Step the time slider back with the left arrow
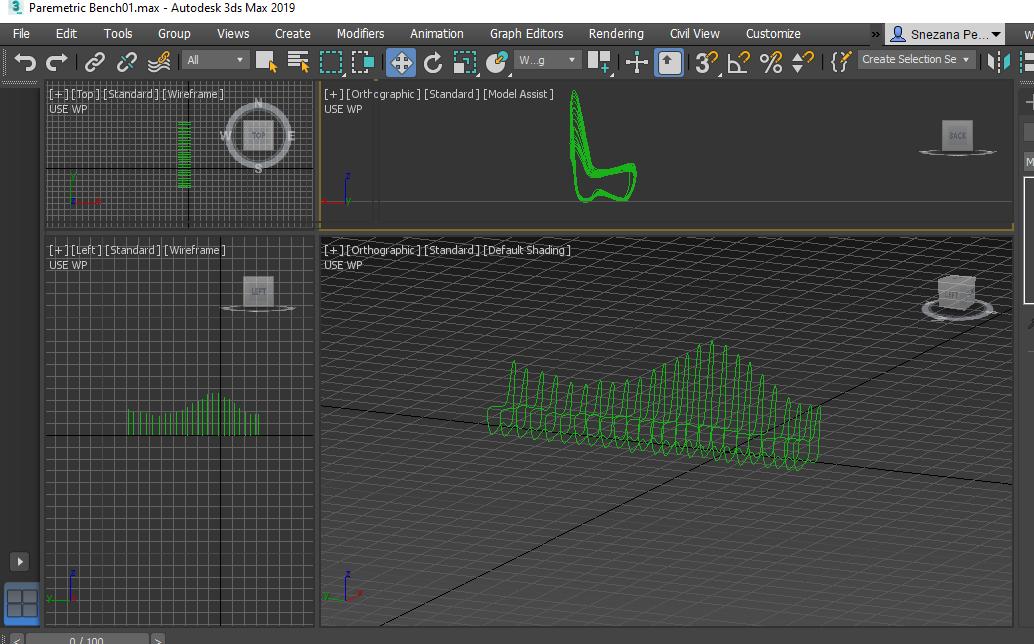1034x644 pixels. coord(17,639)
